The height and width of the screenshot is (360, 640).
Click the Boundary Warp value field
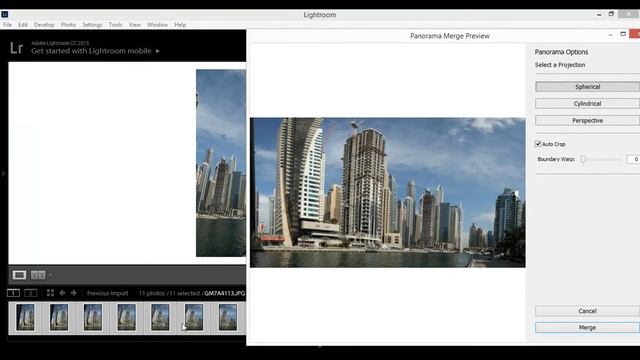click(x=633, y=159)
